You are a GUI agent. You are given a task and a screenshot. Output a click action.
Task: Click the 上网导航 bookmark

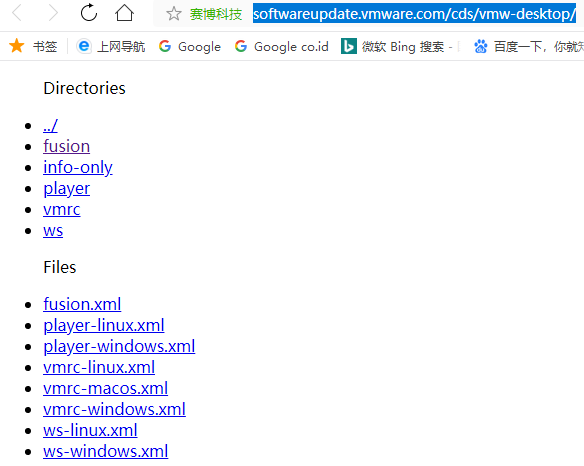pyautogui.click(x=111, y=47)
